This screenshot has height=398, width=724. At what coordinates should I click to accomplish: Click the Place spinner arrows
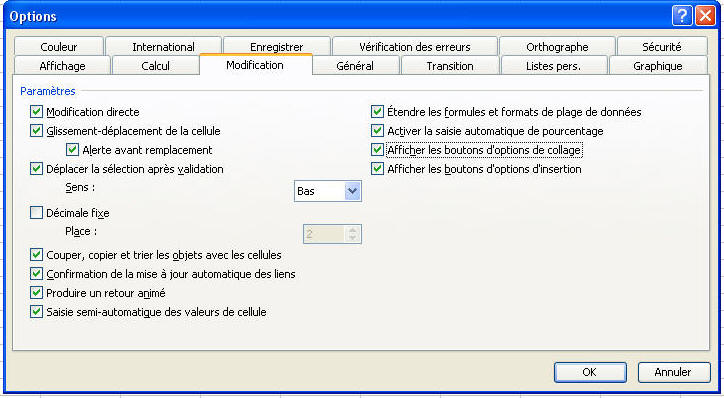(x=352, y=234)
